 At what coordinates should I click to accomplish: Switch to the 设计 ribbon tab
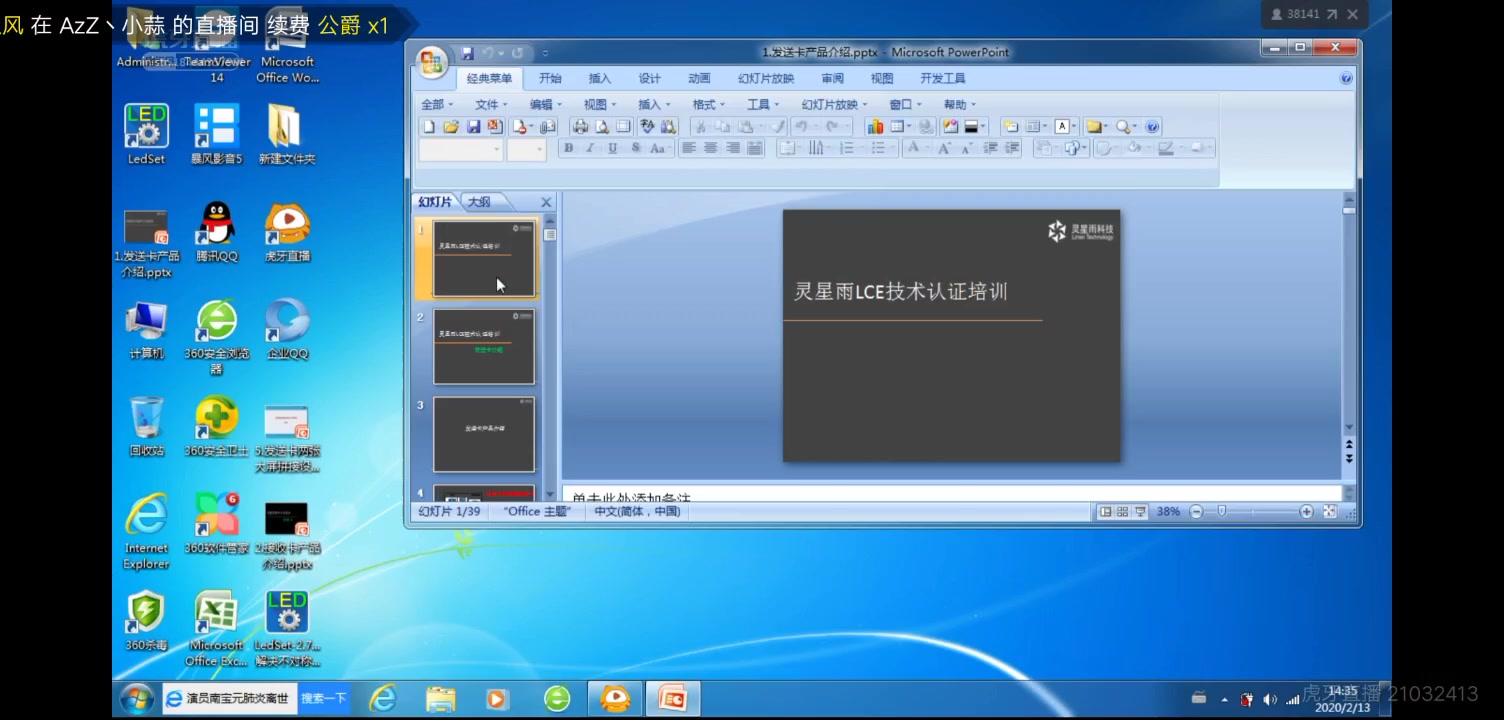pos(650,78)
